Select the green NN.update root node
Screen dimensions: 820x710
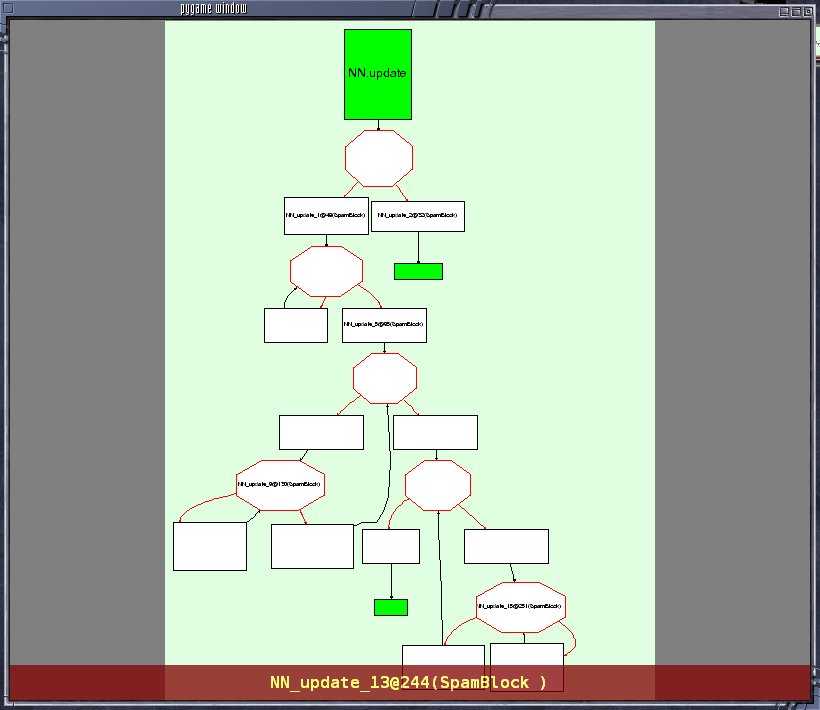(378, 74)
